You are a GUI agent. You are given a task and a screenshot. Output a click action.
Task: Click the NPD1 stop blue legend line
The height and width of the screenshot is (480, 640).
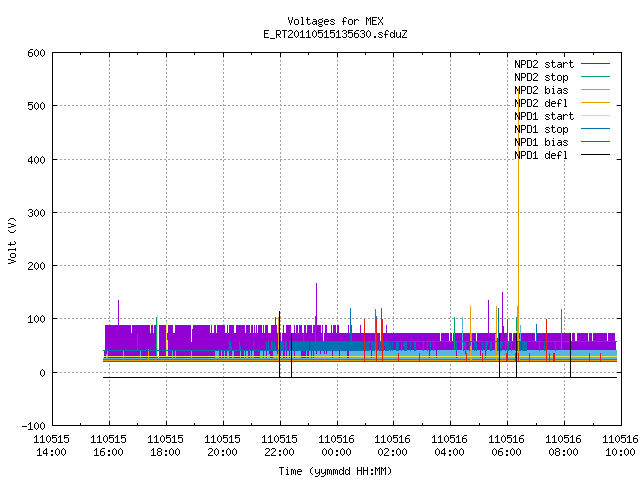[595, 129]
